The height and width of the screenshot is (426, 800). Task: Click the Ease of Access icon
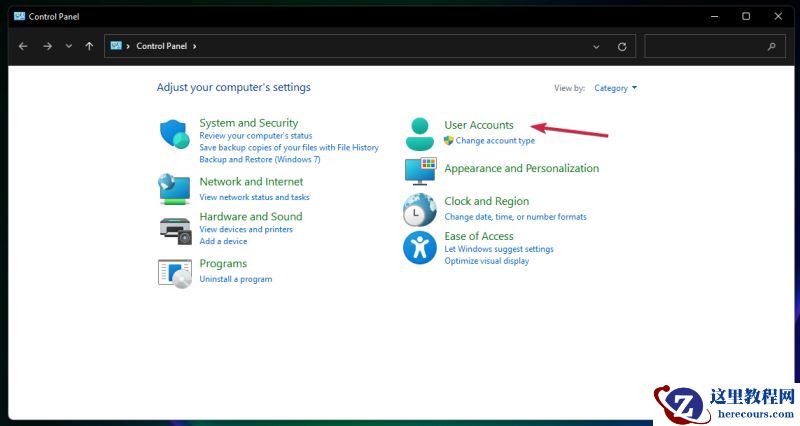(419, 247)
